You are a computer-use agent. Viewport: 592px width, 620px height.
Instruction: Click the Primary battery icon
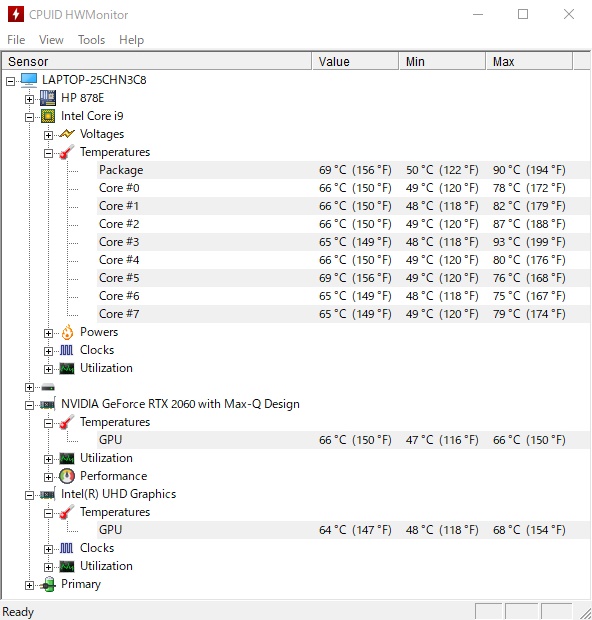coord(48,584)
